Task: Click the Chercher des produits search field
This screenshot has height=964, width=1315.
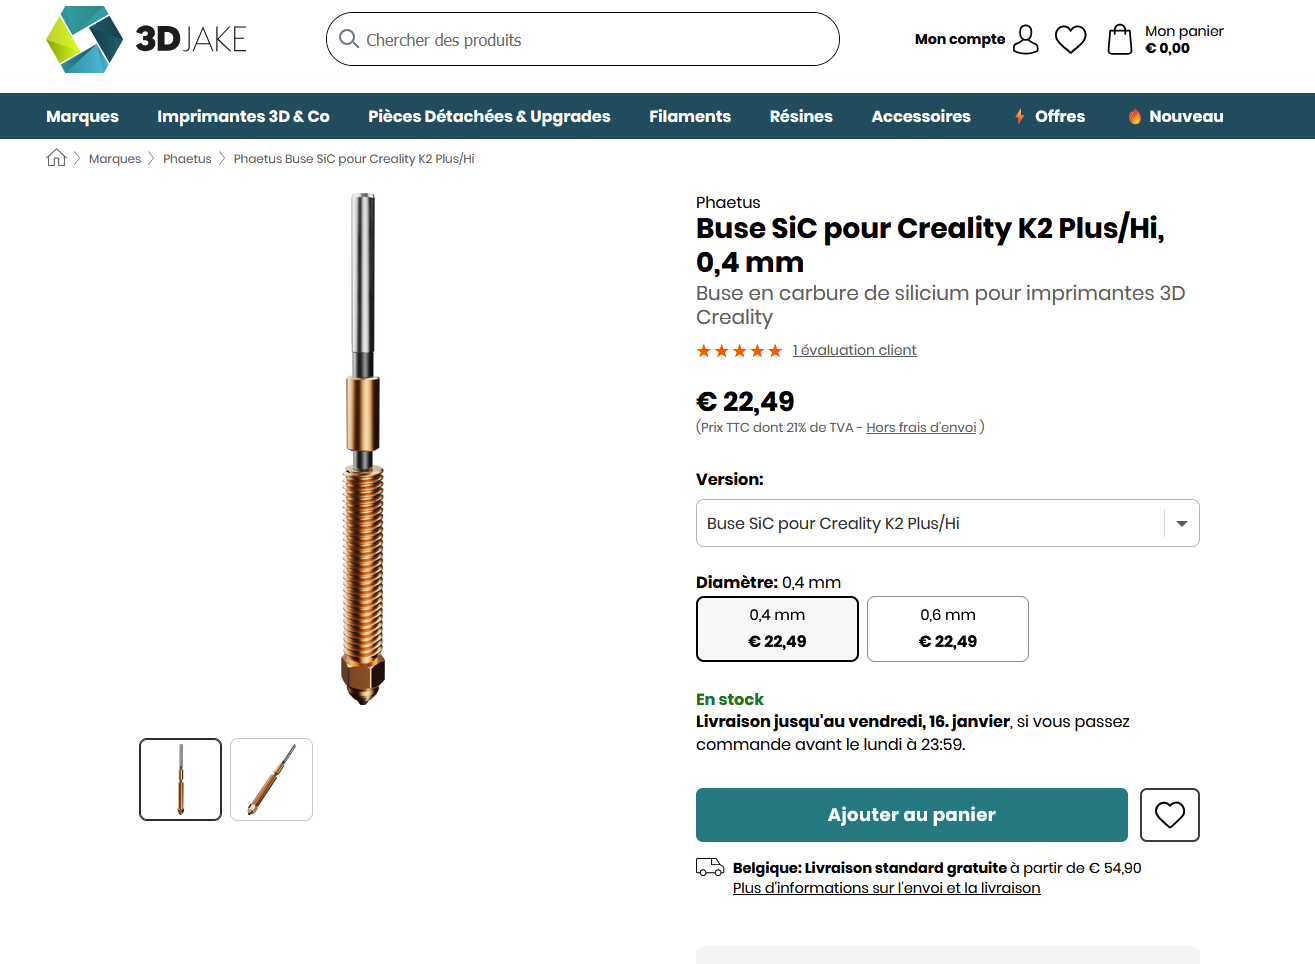Action: pos(590,40)
